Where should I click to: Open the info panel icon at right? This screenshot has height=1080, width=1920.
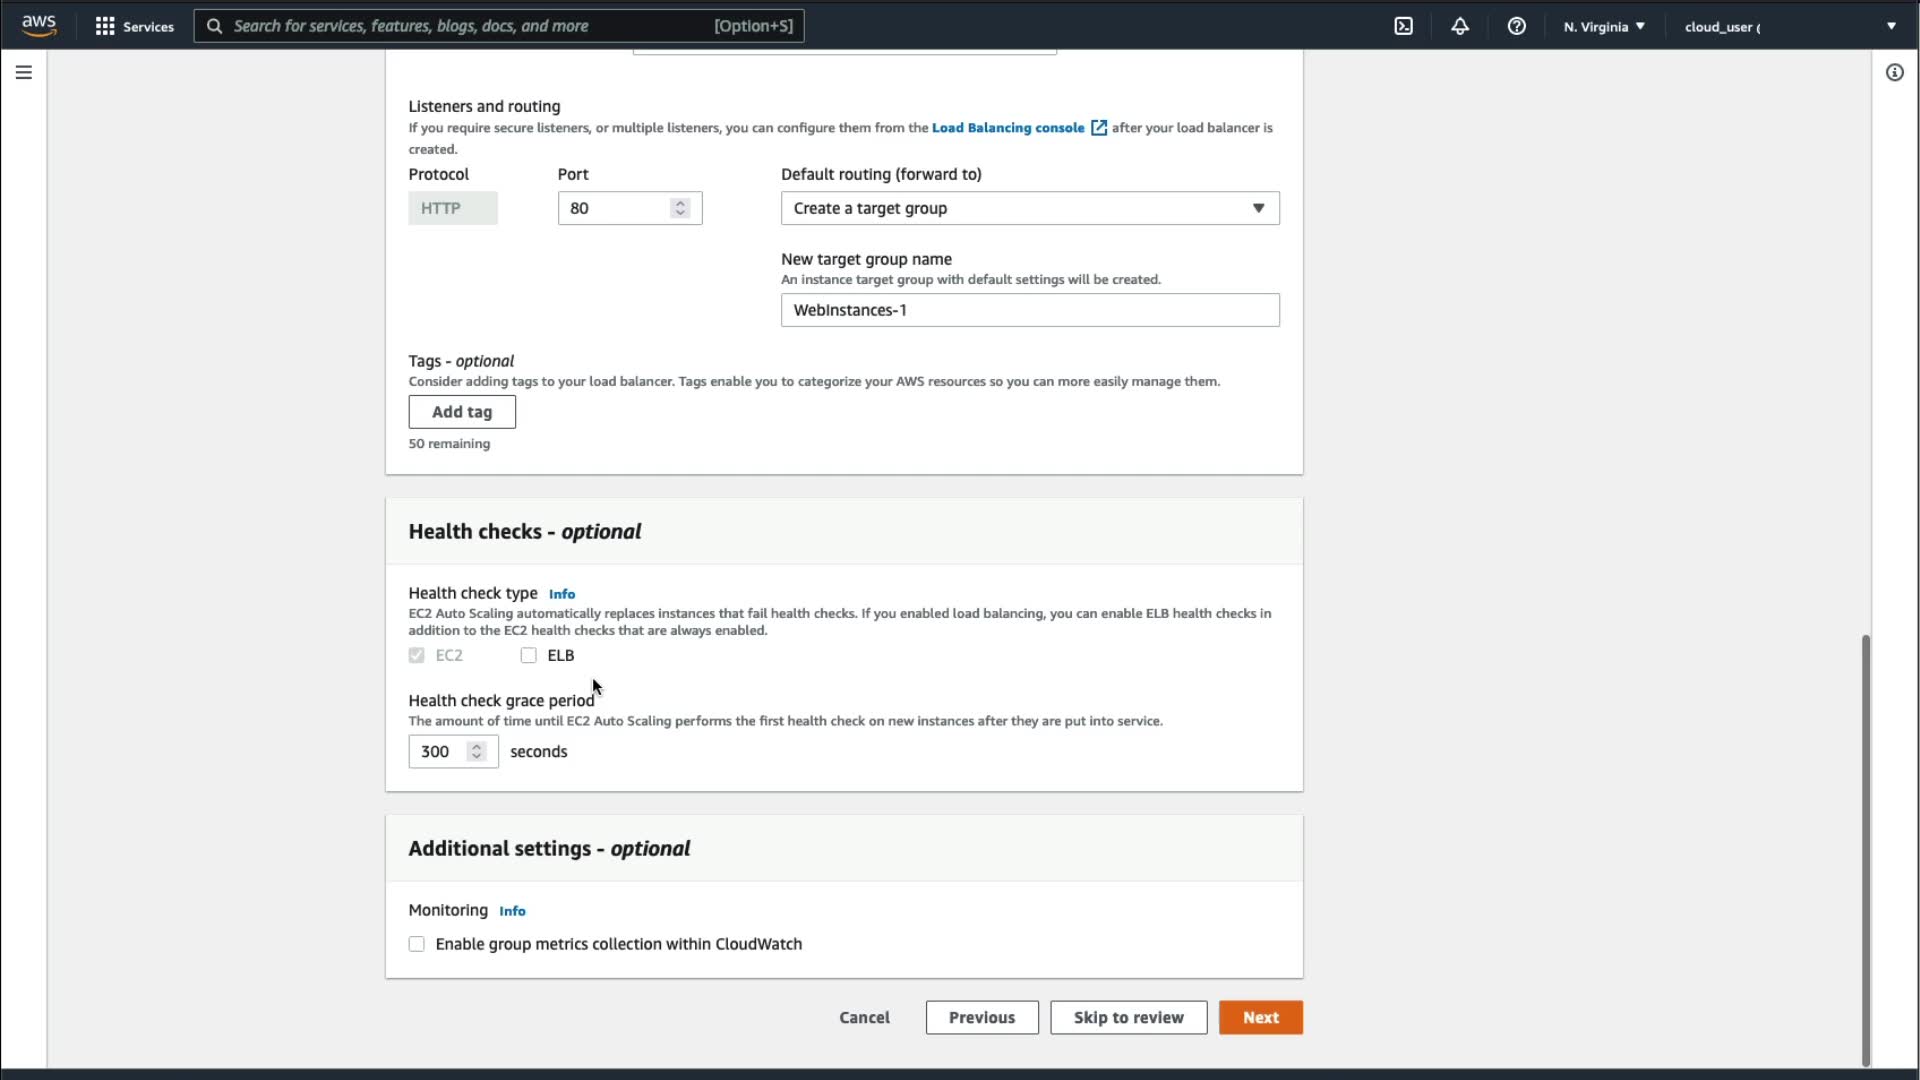(x=1894, y=72)
